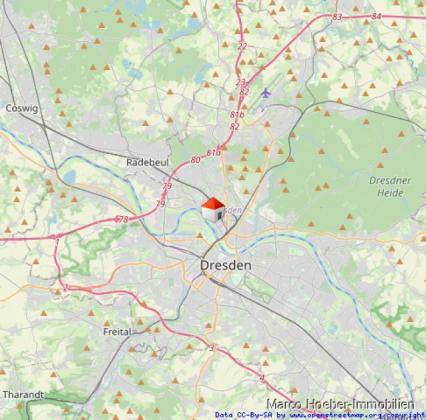Click motorway junction number 22
426x420 pixels.
pyautogui.click(x=242, y=46)
